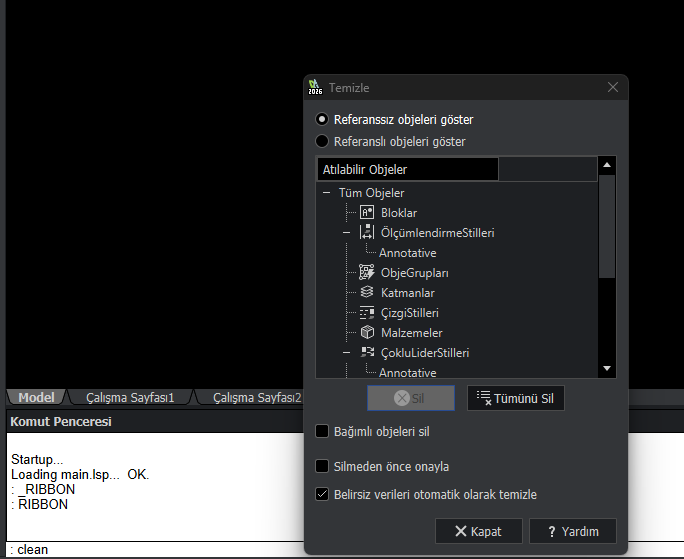Click the 'Kapat' button
The image size is (684, 559).
click(479, 531)
